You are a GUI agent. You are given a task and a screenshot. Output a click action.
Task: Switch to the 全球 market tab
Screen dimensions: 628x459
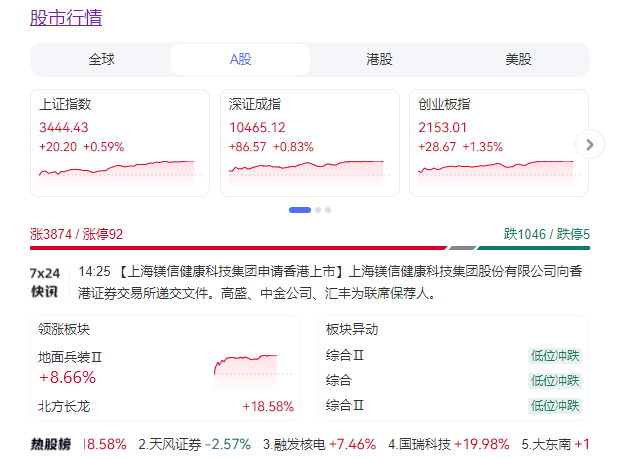pyautogui.click(x=102, y=59)
